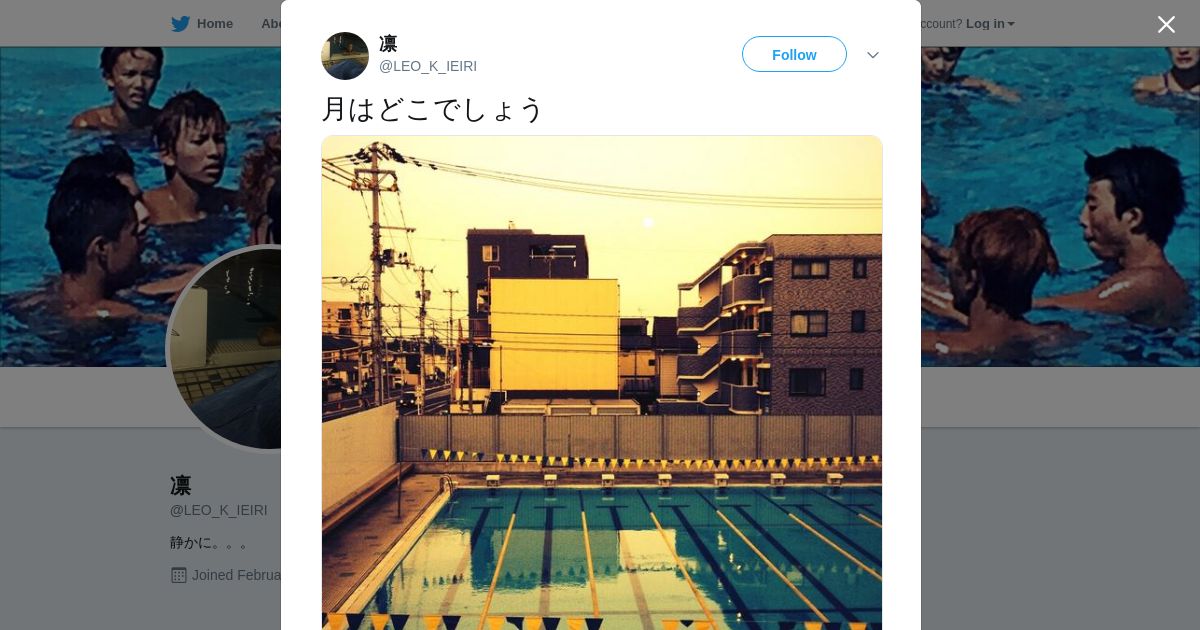Close the tweet popup with the X
Image resolution: width=1200 pixels, height=630 pixels.
pyautogui.click(x=1166, y=24)
